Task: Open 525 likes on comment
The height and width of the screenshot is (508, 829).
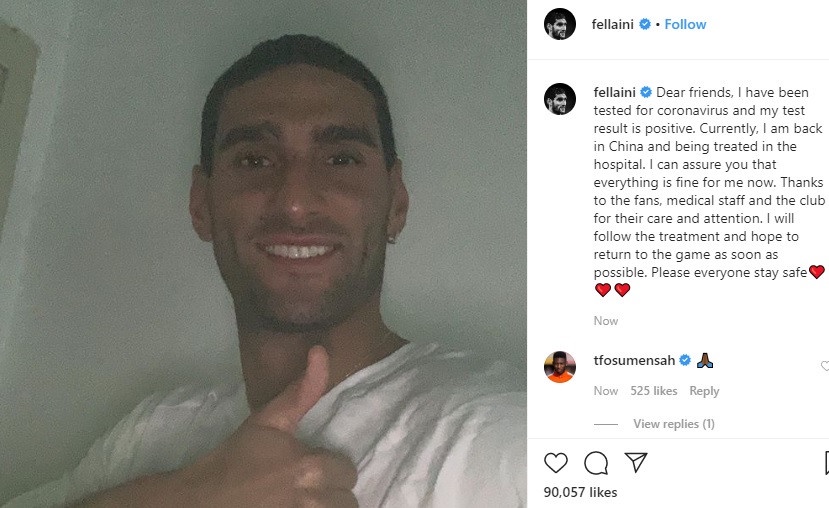Action: pos(653,391)
